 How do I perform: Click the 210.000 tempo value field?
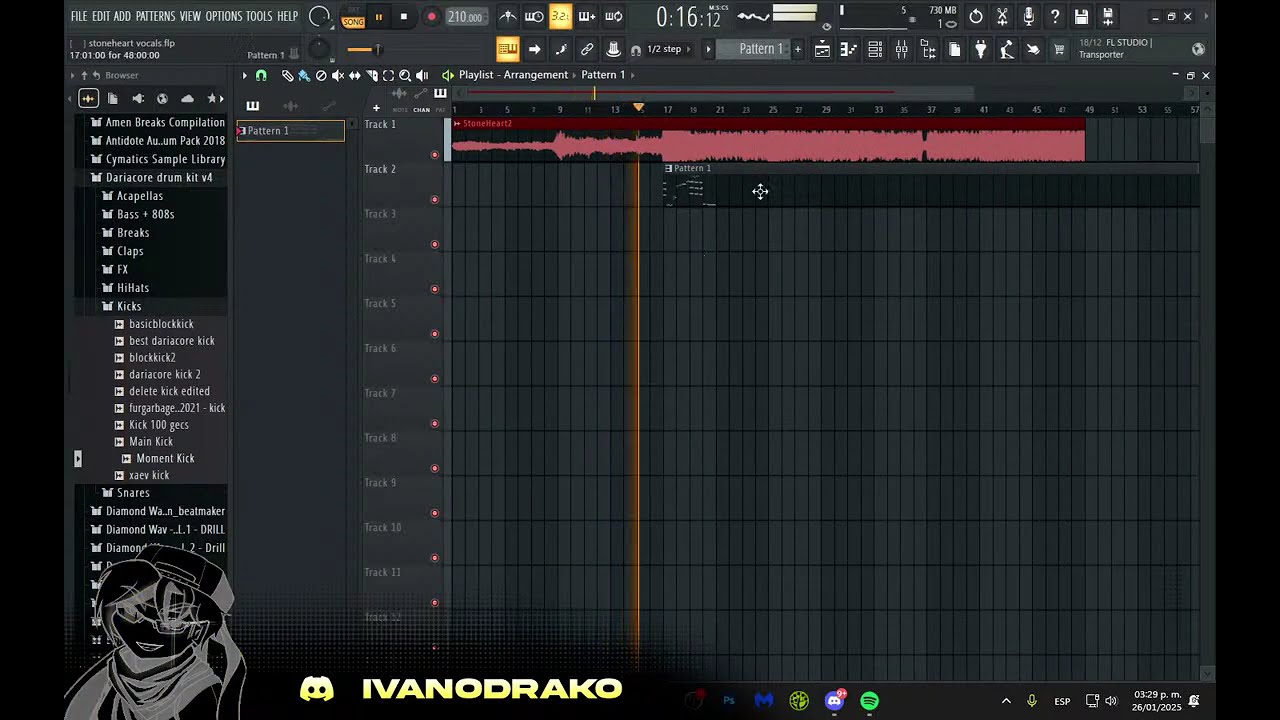(465, 17)
